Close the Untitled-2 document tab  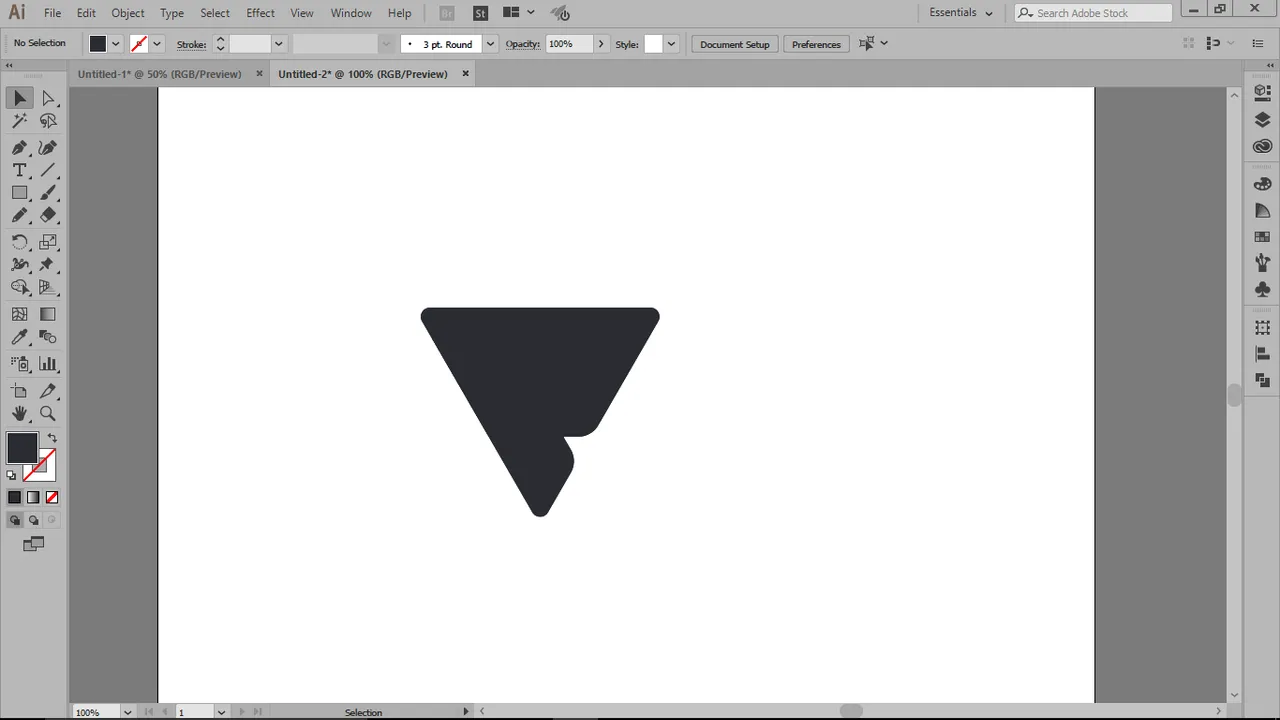(465, 74)
